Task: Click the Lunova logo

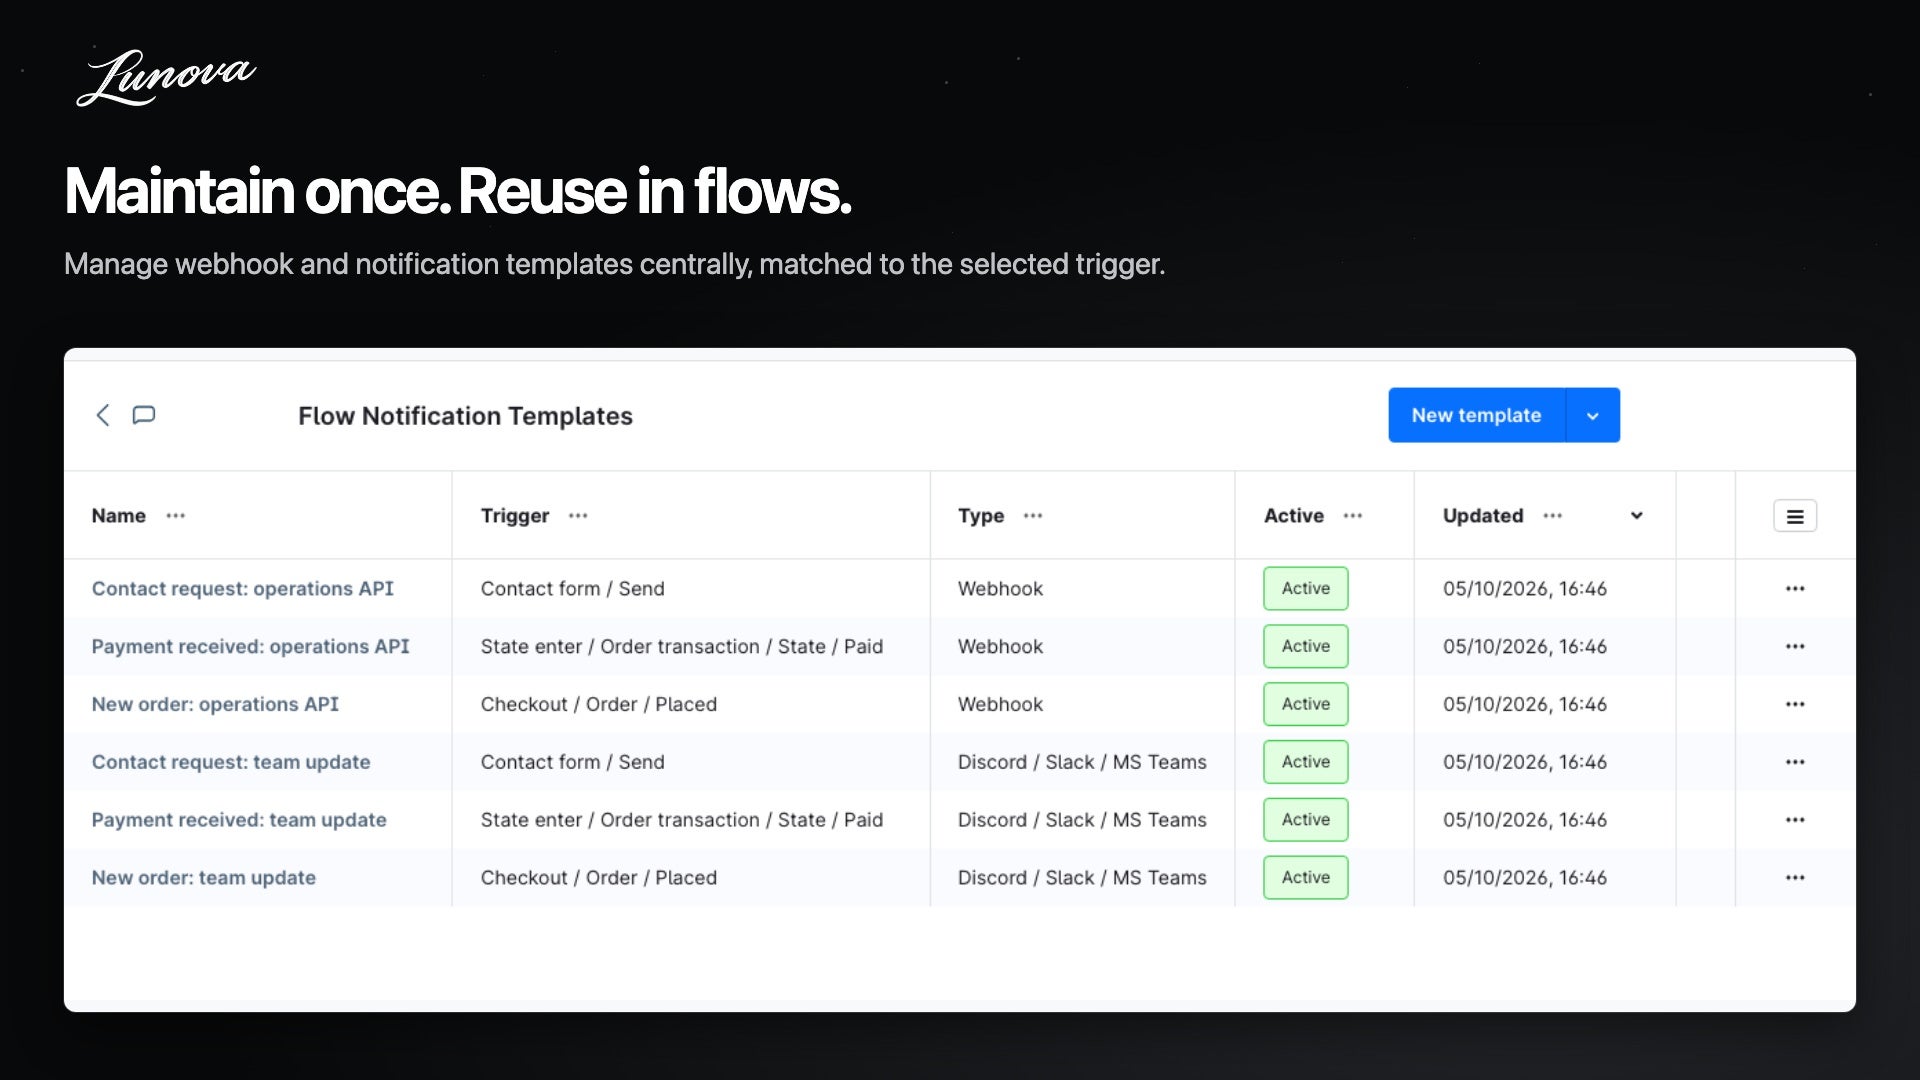Action: click(166, 77)
